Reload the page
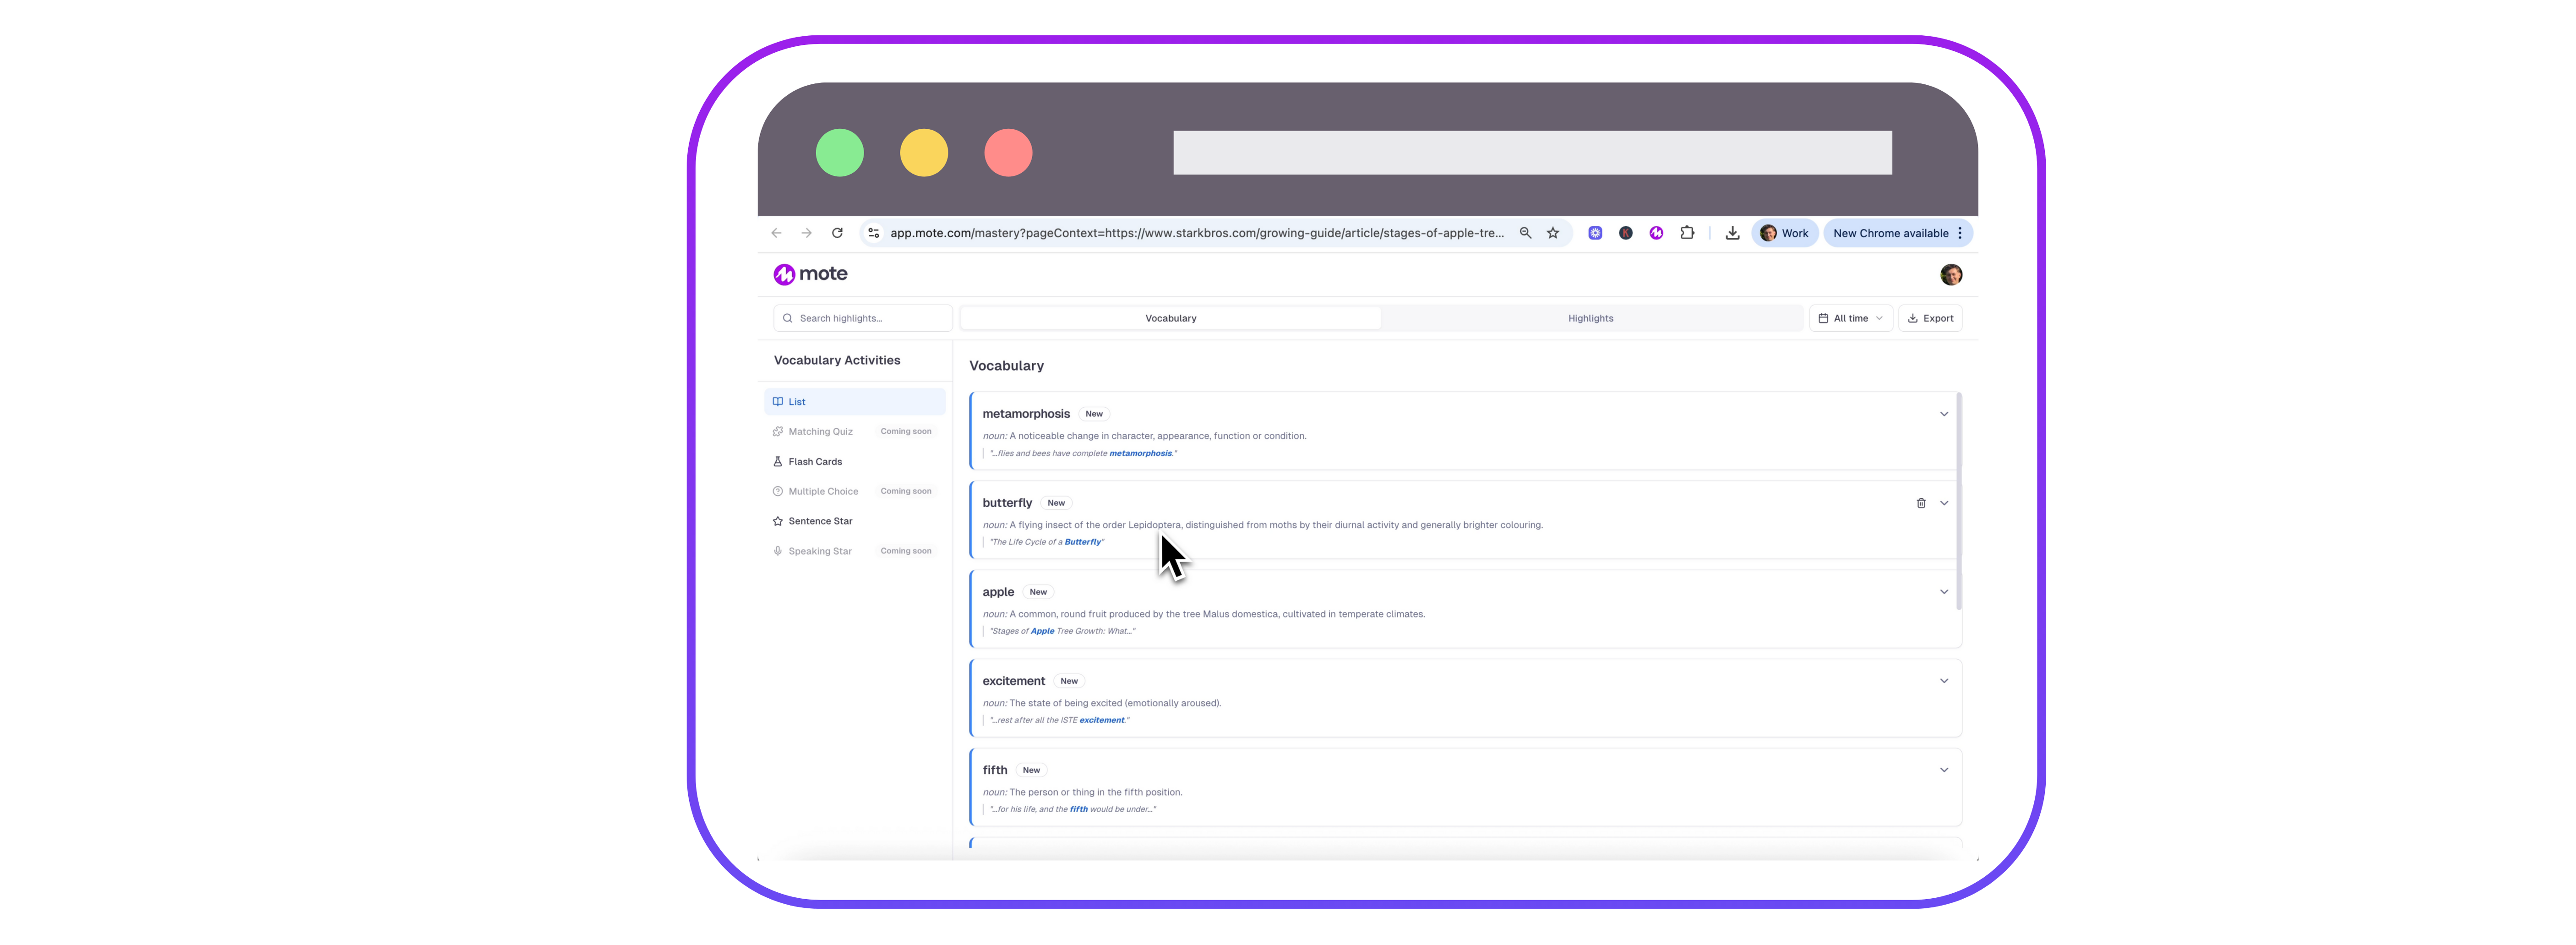Screen dimensions: 2576x945 [837, 233]
